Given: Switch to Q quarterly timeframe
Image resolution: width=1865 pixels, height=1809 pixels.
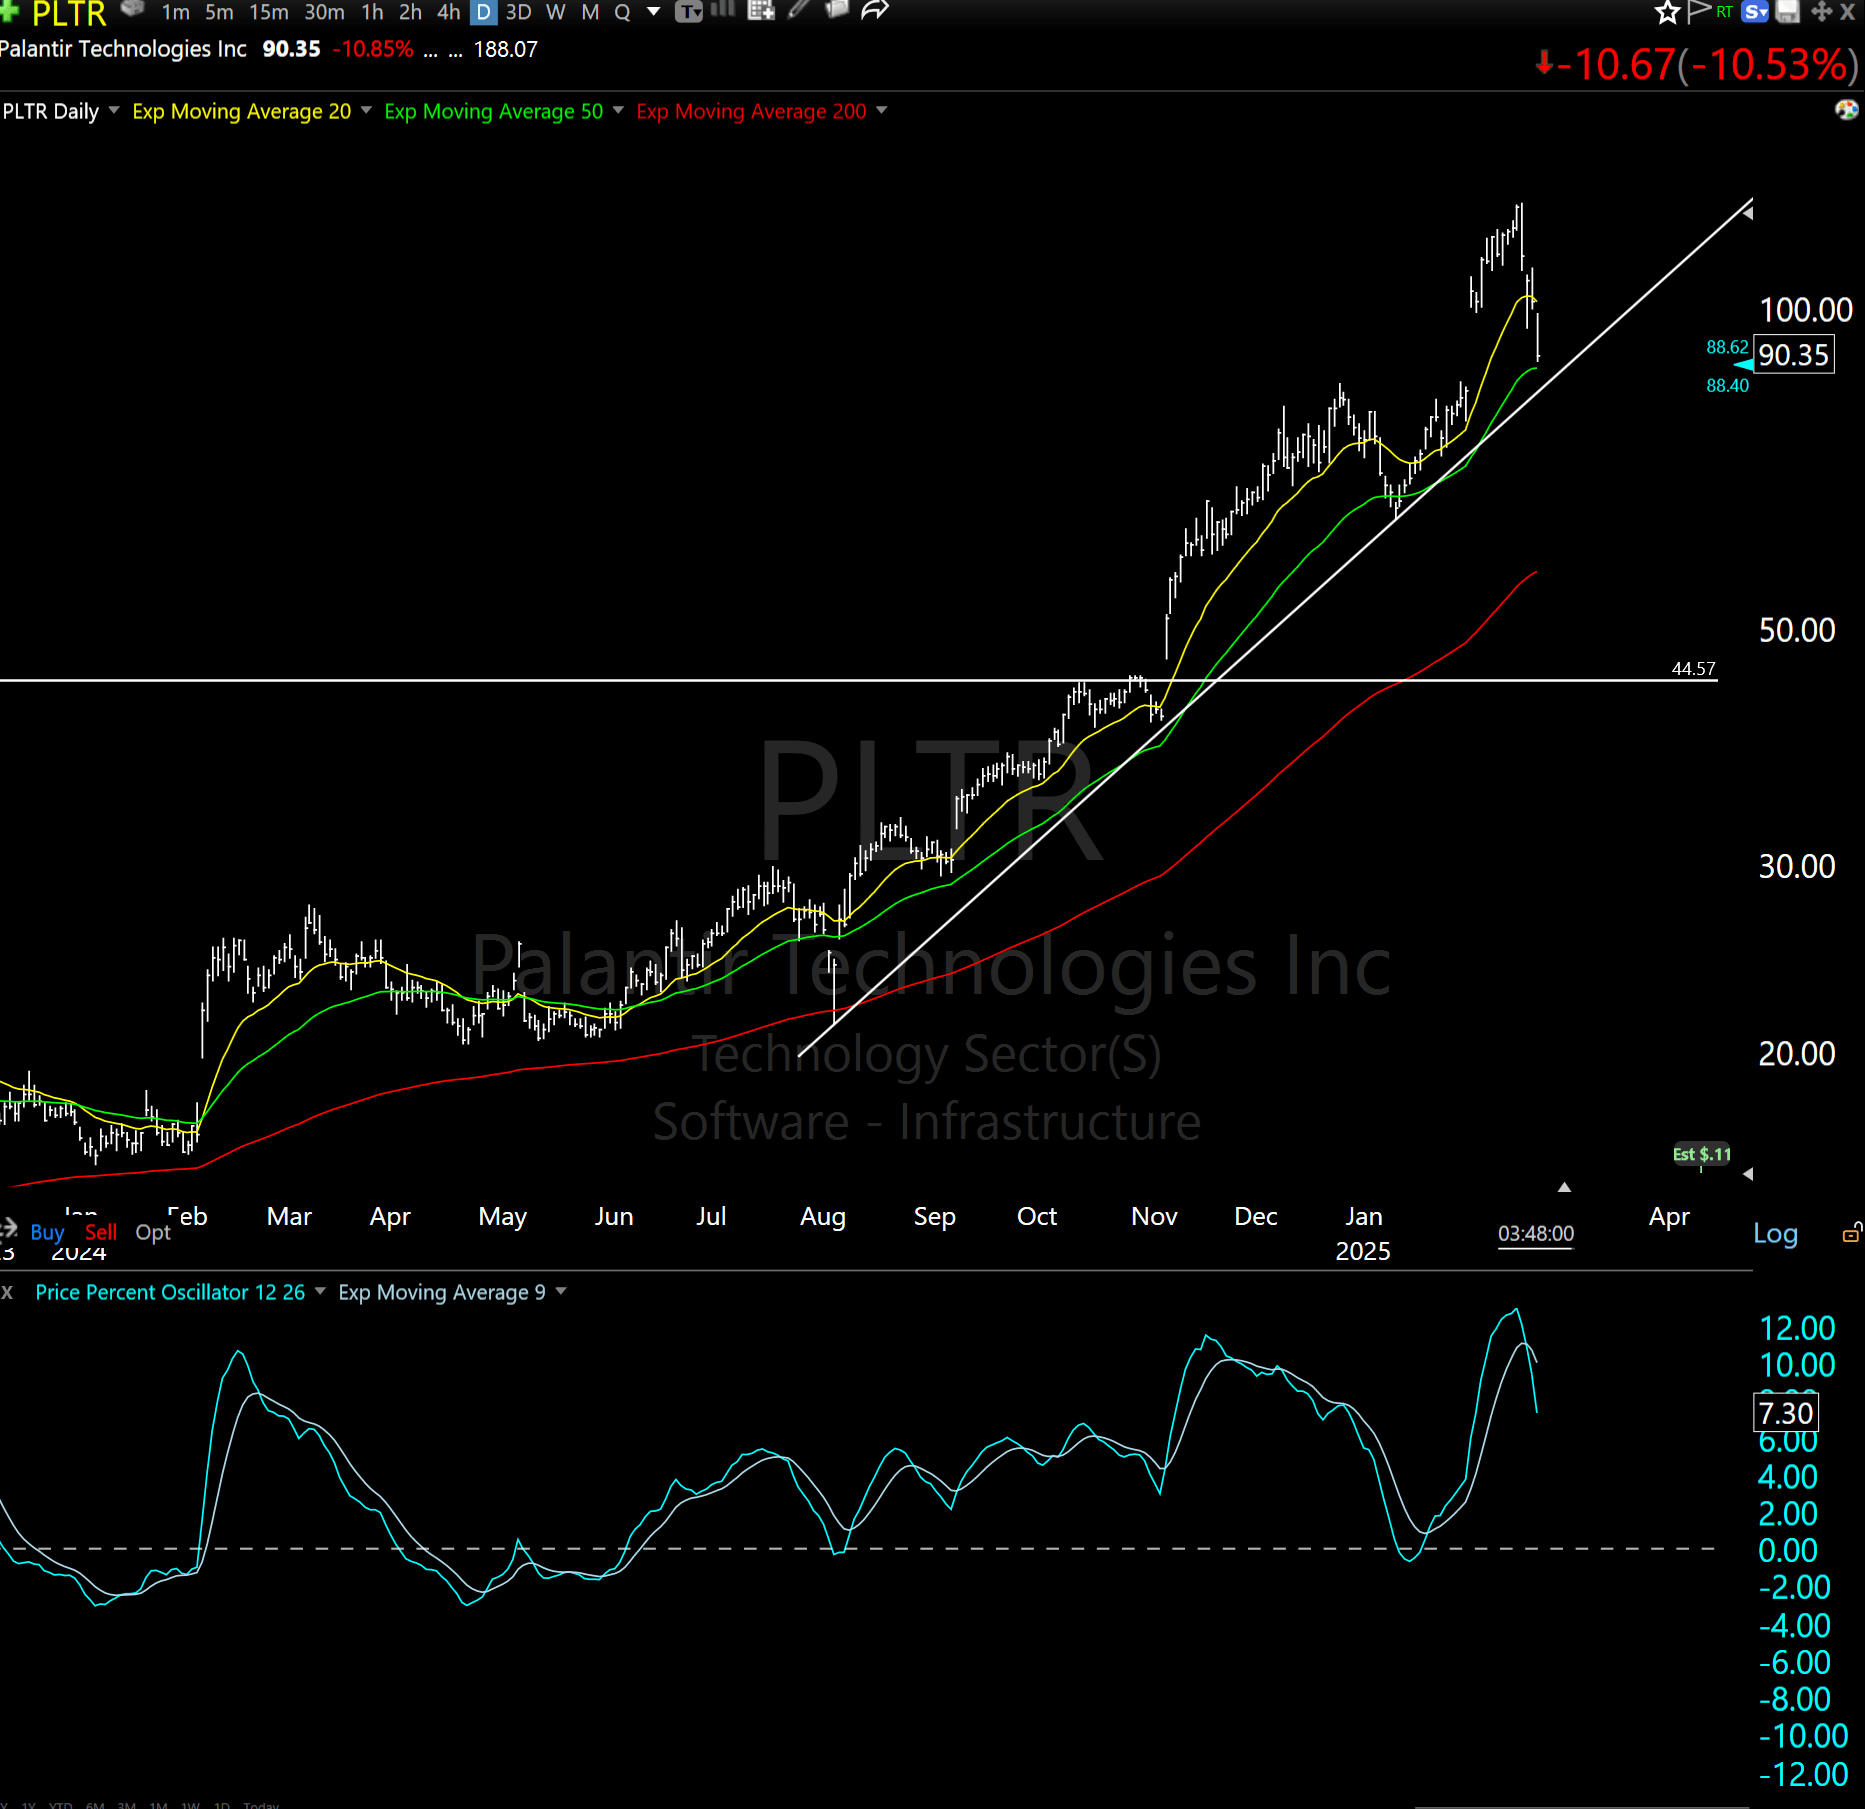Looking at the screenshot, I should pyautogui.click(x=622, y=12).
